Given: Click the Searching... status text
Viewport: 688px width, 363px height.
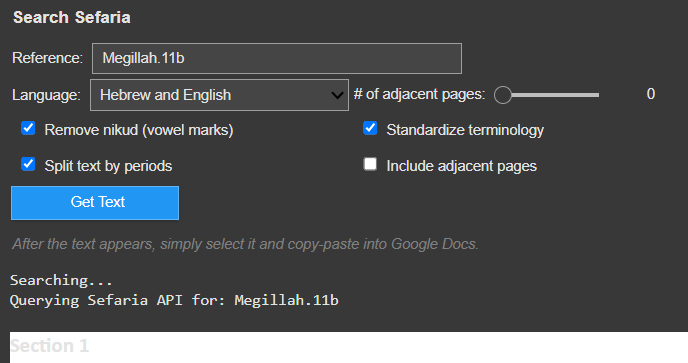Looking at the screenshot, I should [x=61, y=280].
